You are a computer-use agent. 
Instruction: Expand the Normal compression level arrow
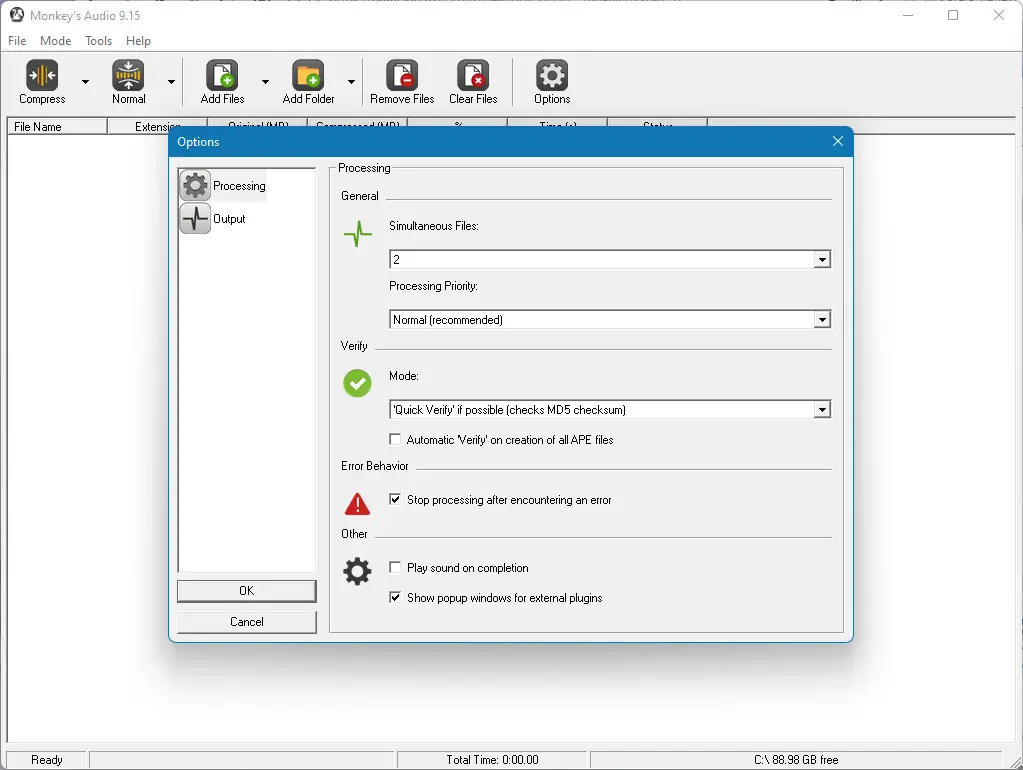pos(172,82)
